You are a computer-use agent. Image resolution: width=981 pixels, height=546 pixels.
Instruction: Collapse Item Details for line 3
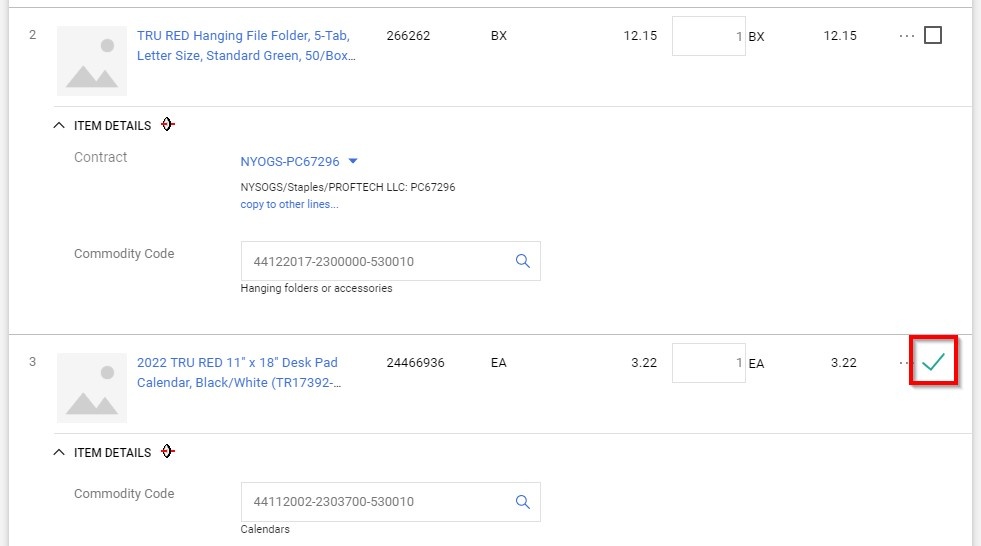click(59, 453)
